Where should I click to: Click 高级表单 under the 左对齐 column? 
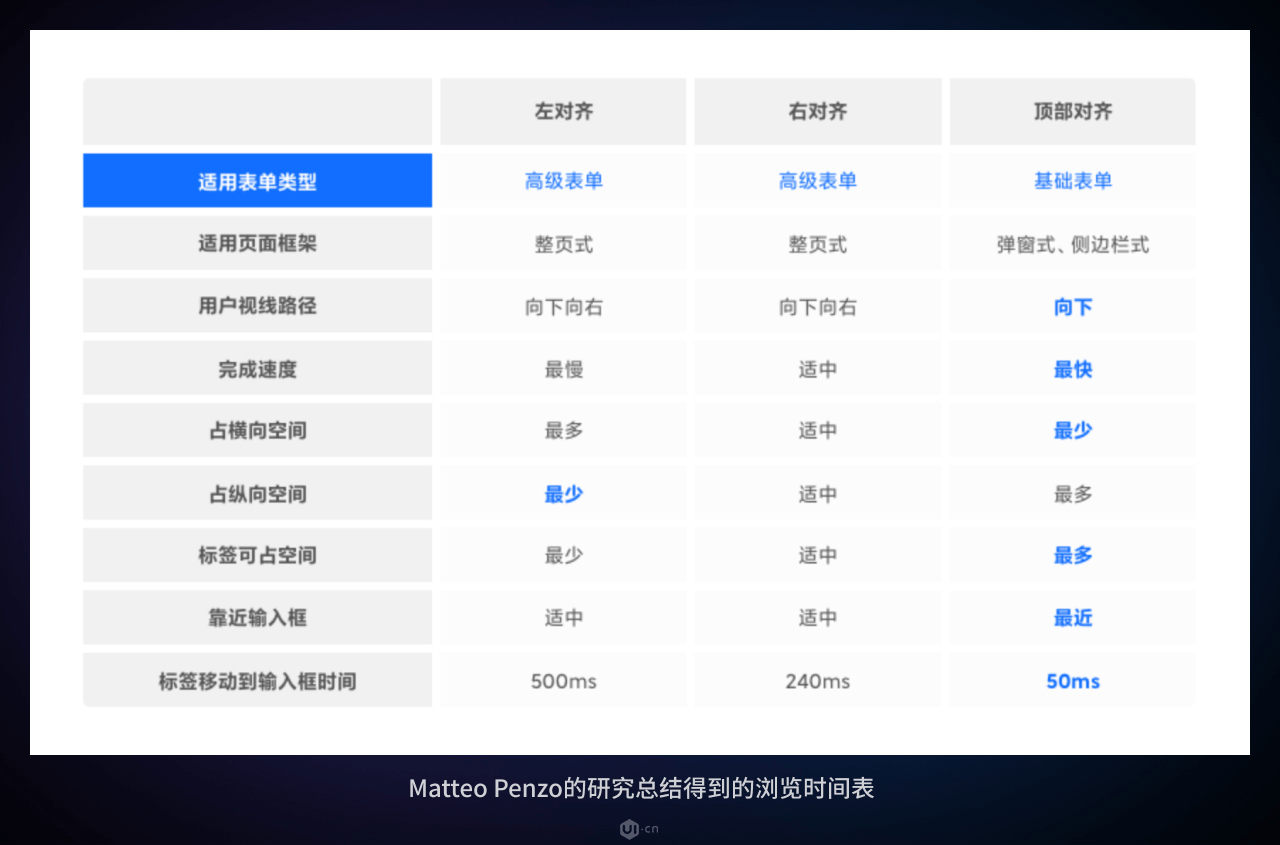coord(564,181)
